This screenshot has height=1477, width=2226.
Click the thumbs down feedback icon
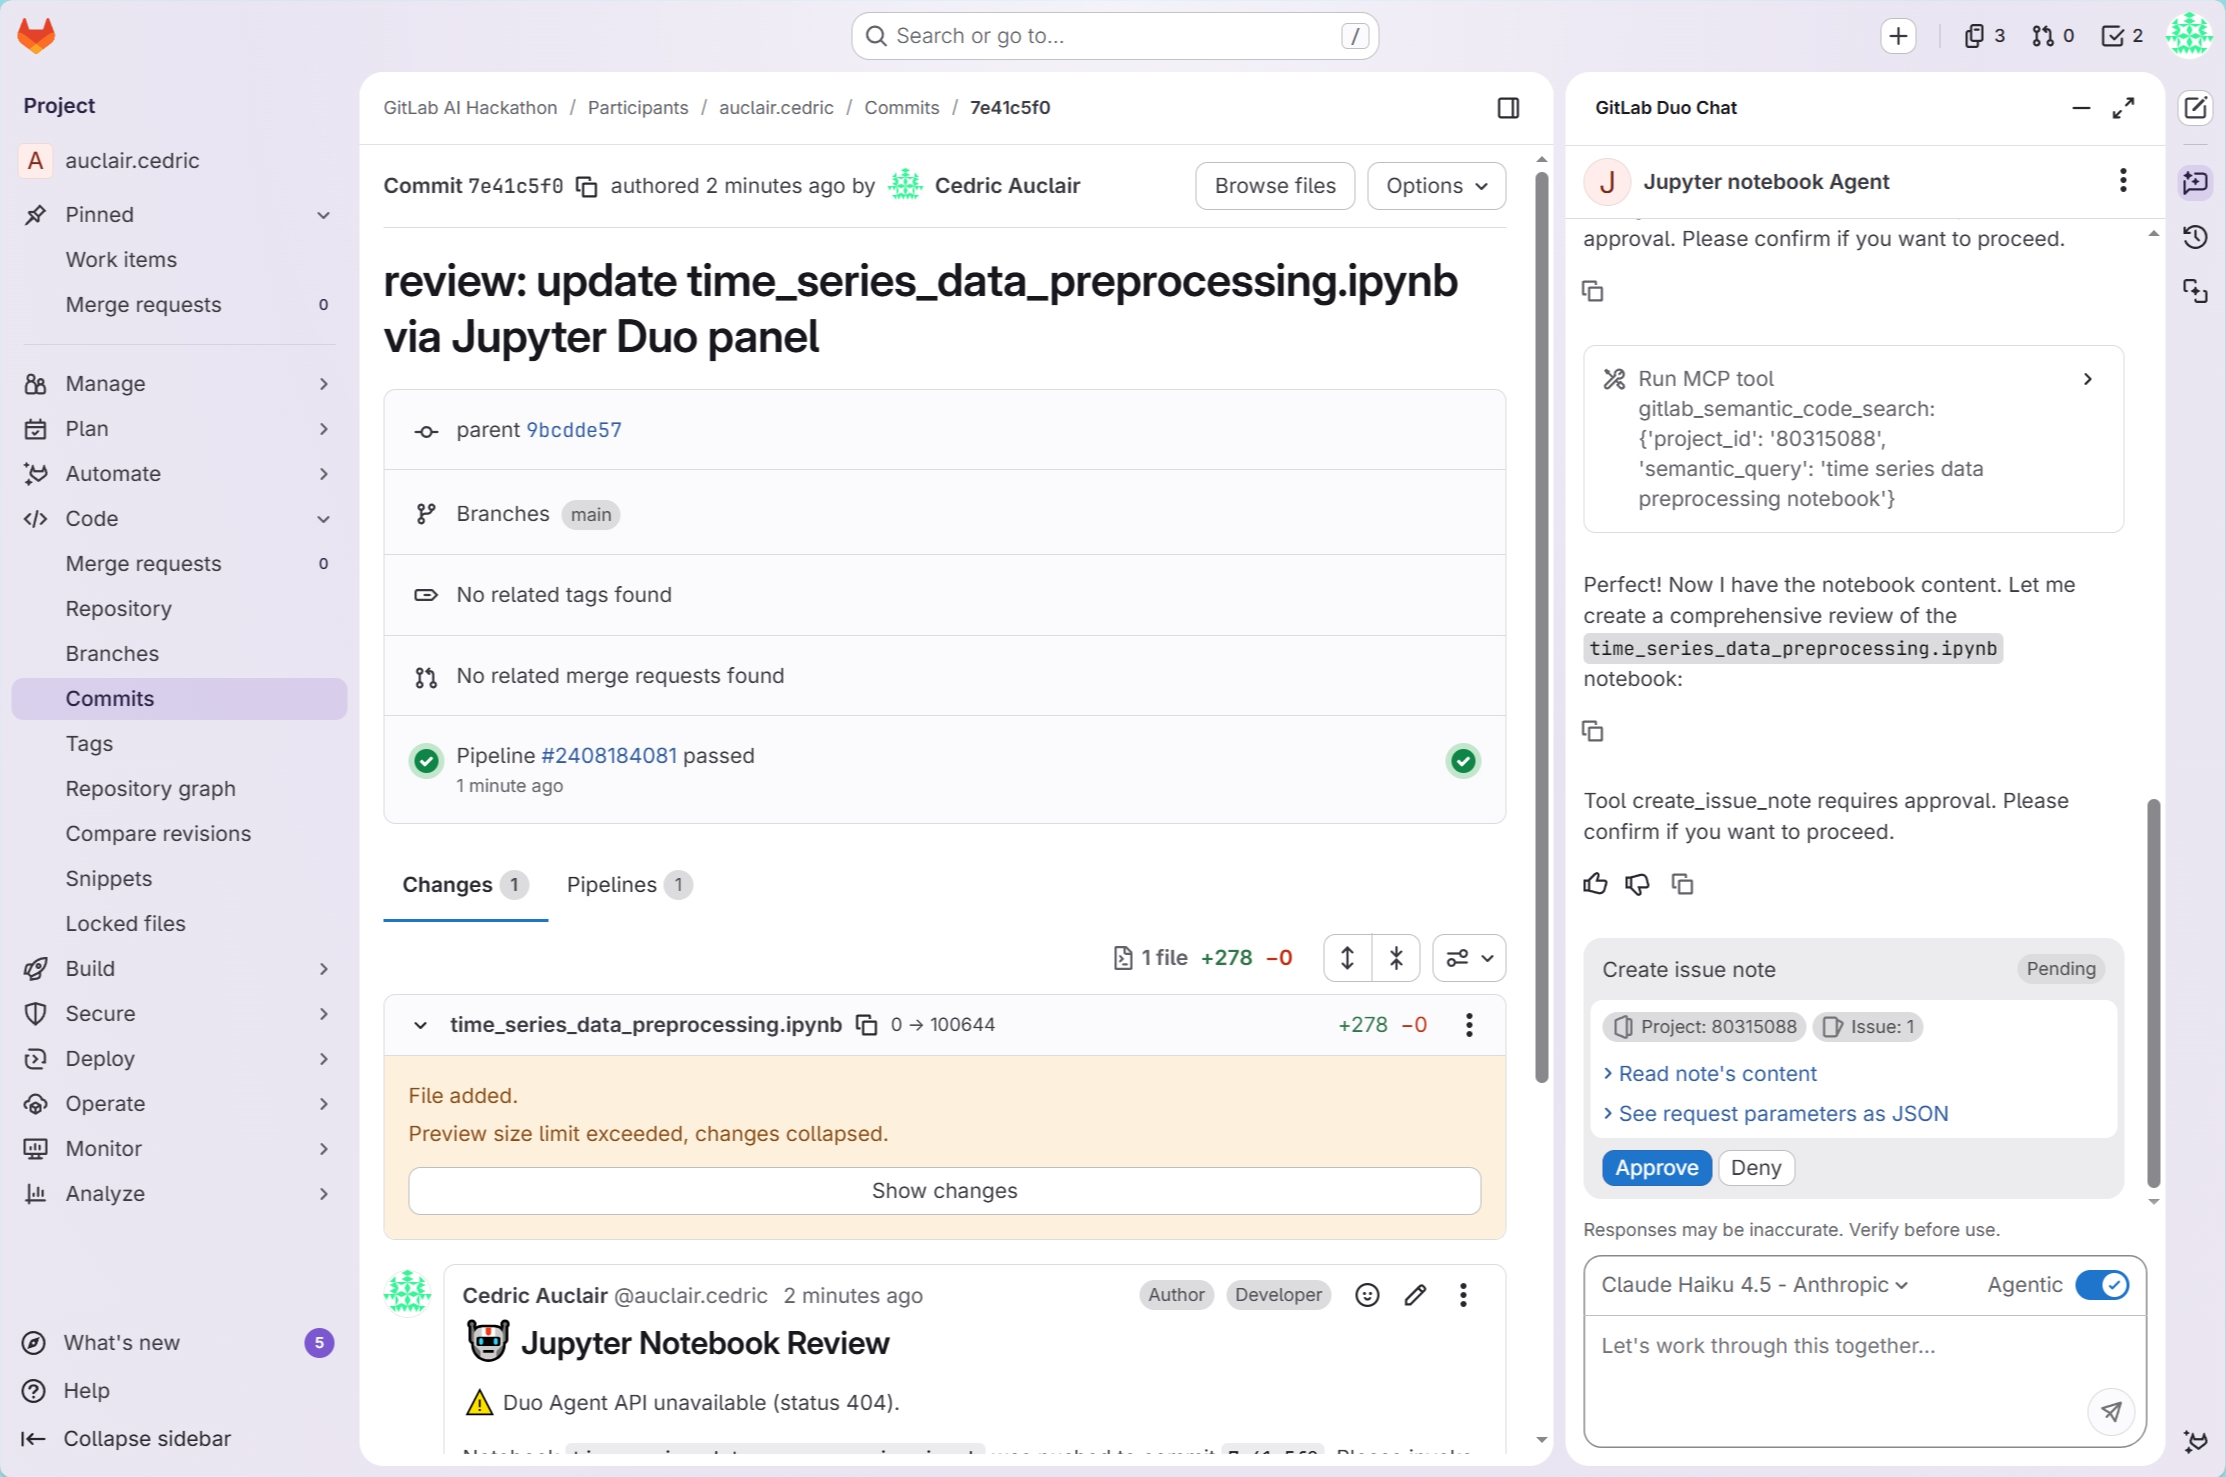[x=1637, y=884]
